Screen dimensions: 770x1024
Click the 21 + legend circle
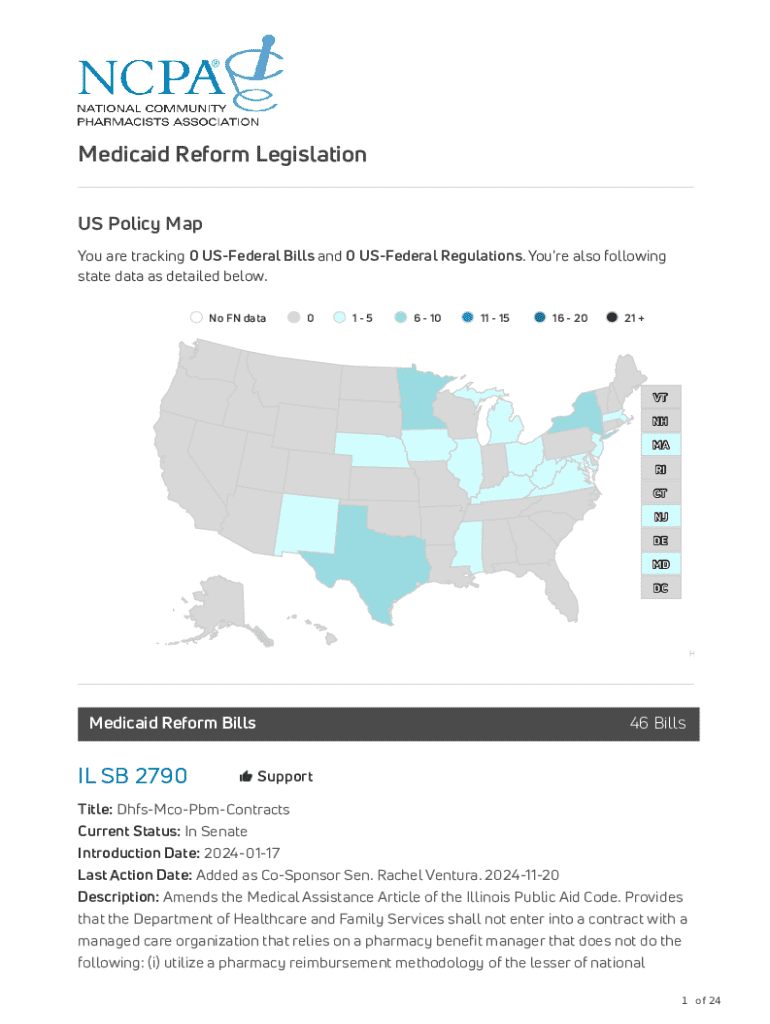[611, 318]
